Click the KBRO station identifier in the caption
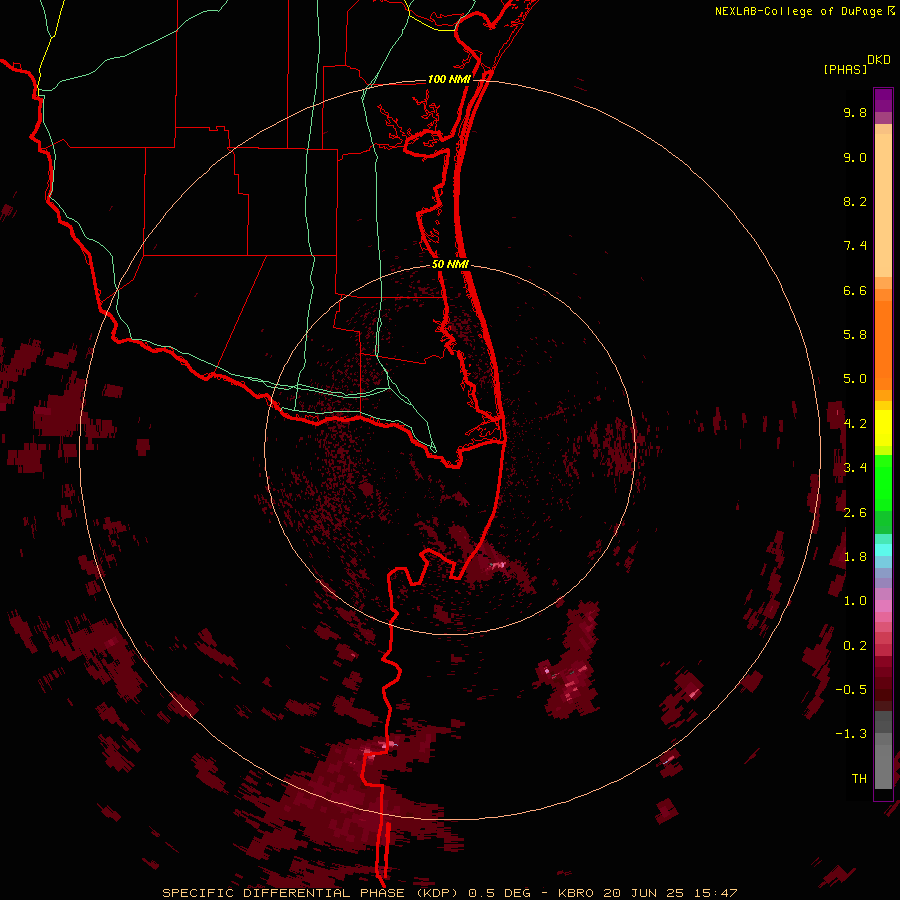The height and width of the screenshot is (900, 900). 576,893
